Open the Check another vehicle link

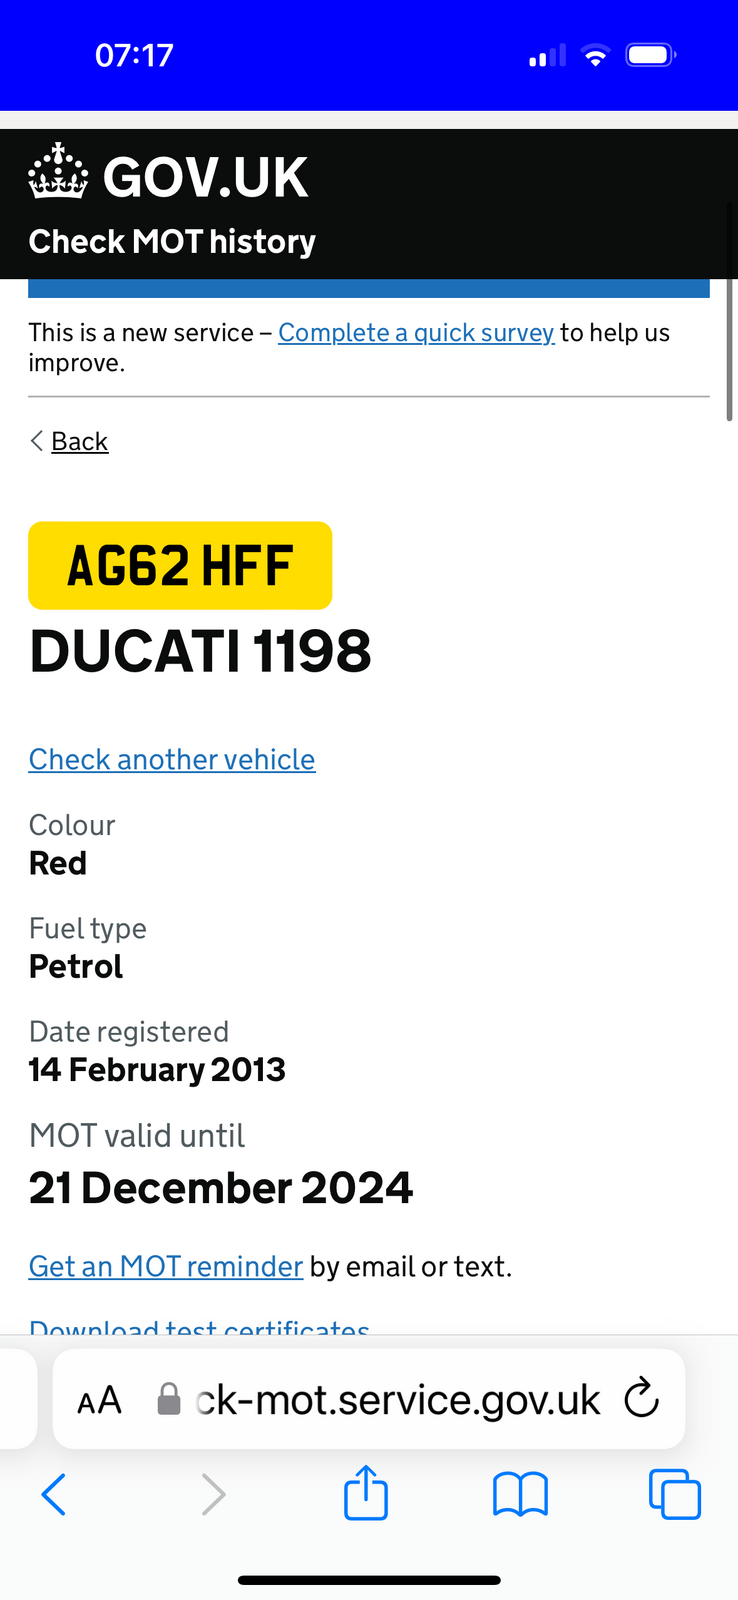[172, 759]
